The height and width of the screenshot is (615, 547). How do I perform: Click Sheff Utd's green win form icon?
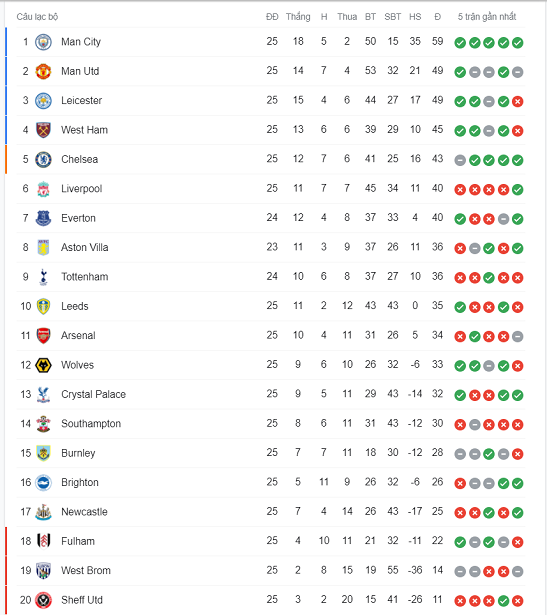click(x=503, y=601)
